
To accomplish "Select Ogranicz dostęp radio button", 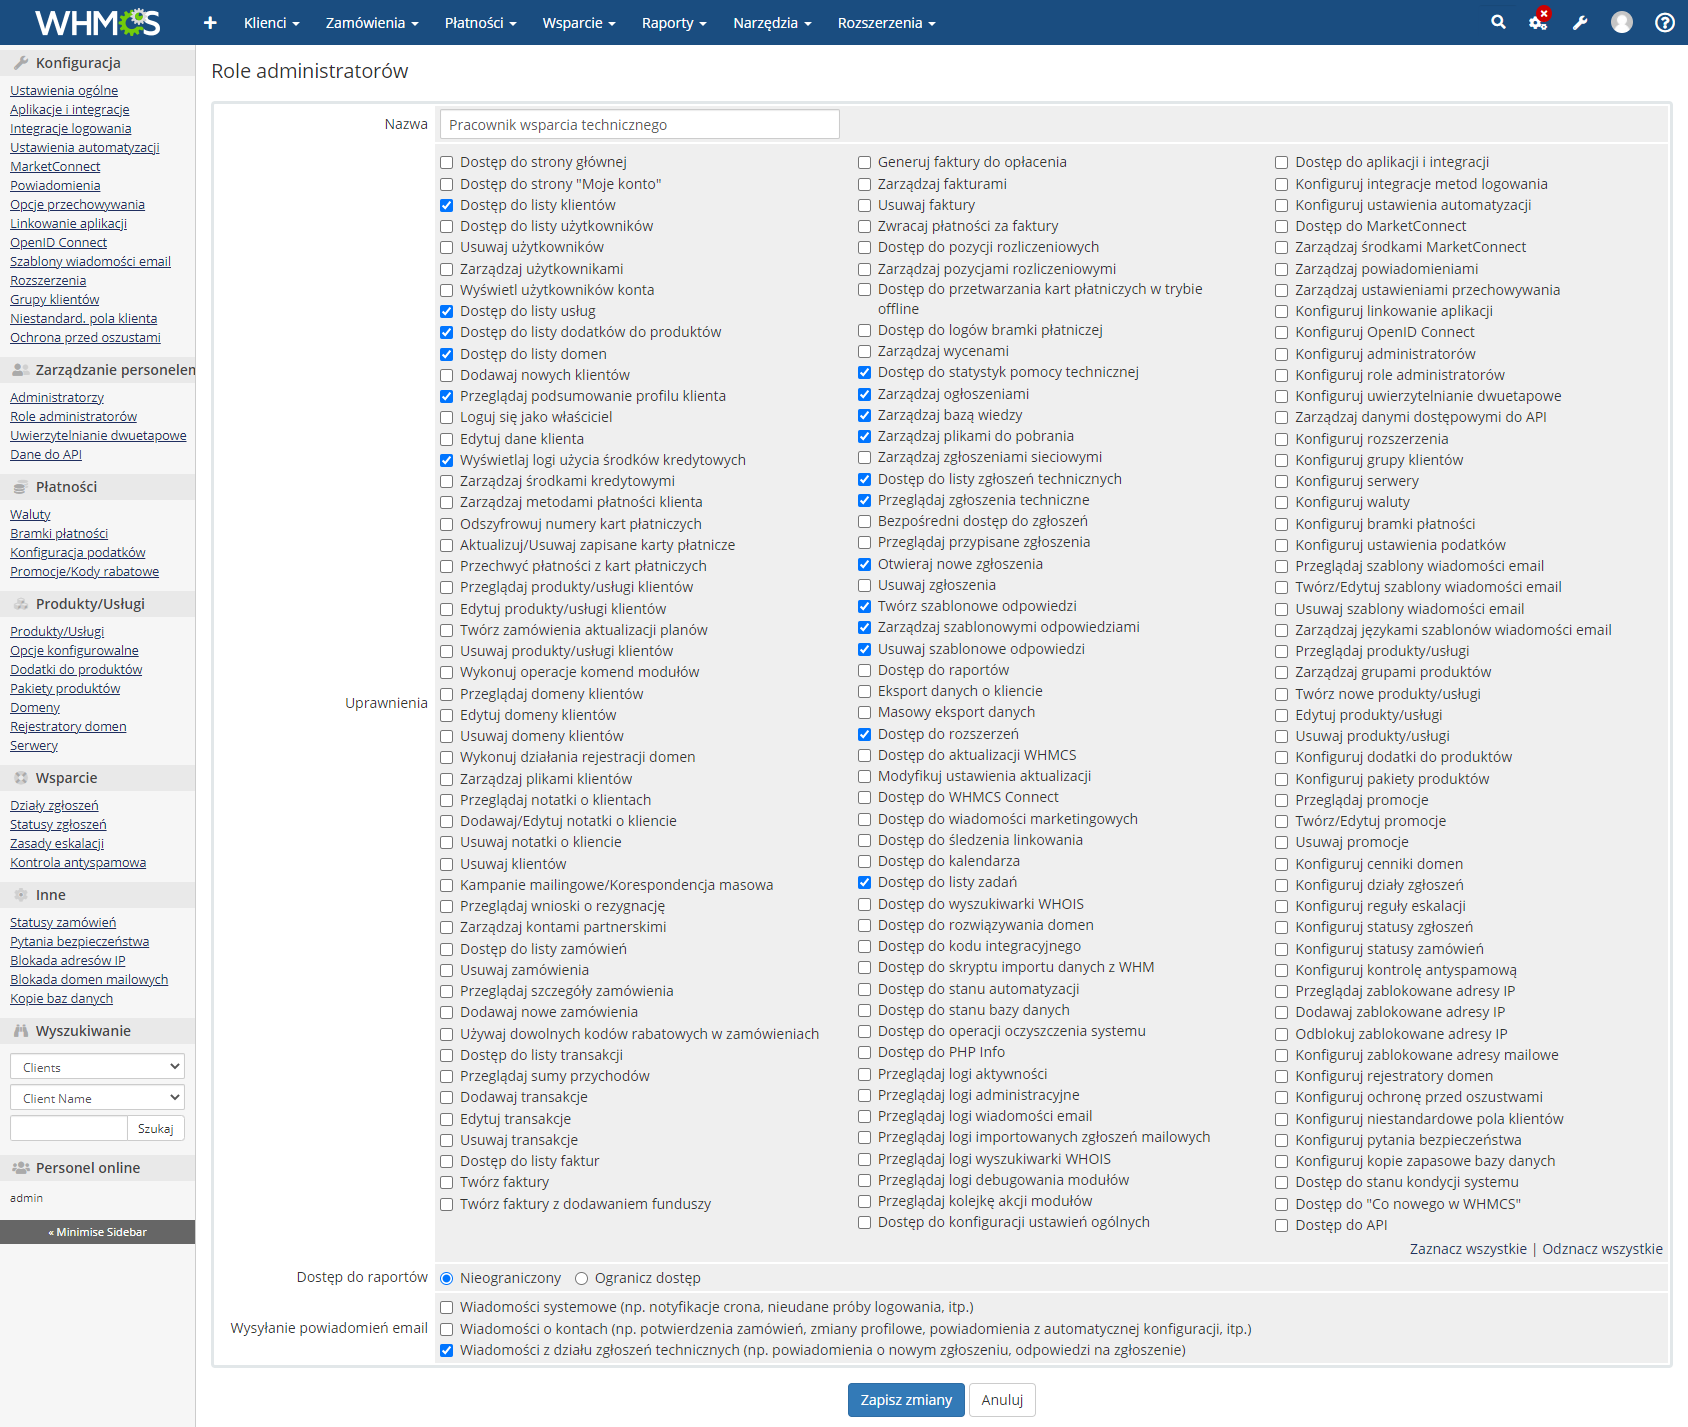I will pos(581,1278).
